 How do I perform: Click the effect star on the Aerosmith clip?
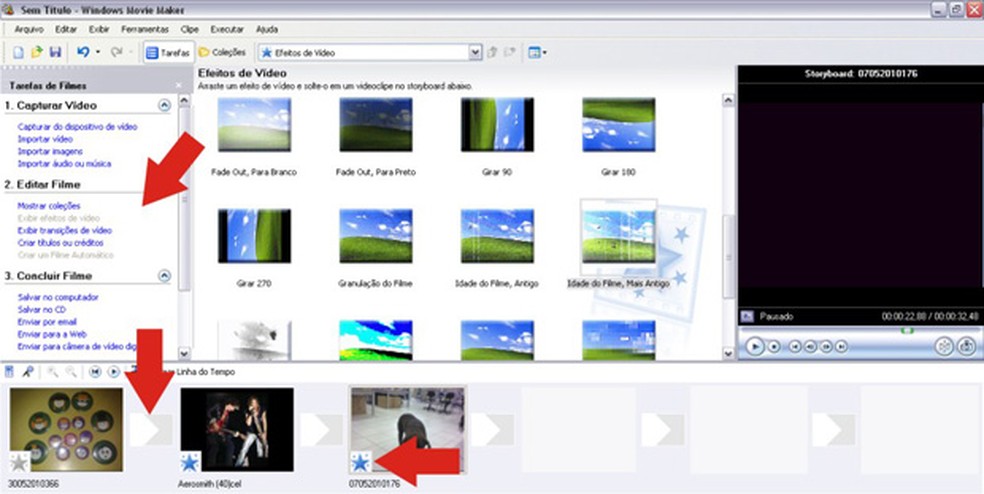(190, 461)
